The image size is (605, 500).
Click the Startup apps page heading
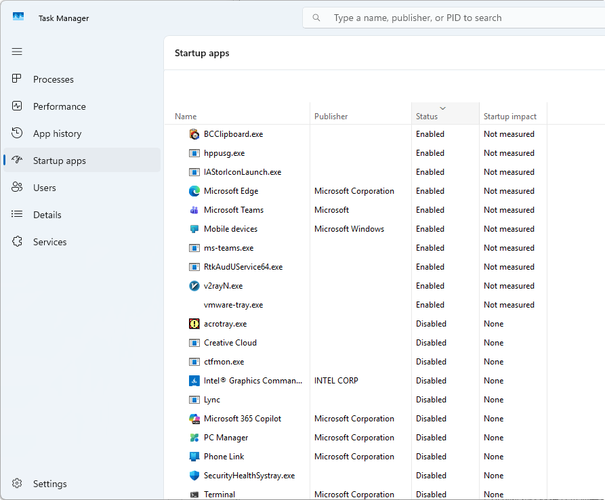pyautogui.click(x=202, y=53)
